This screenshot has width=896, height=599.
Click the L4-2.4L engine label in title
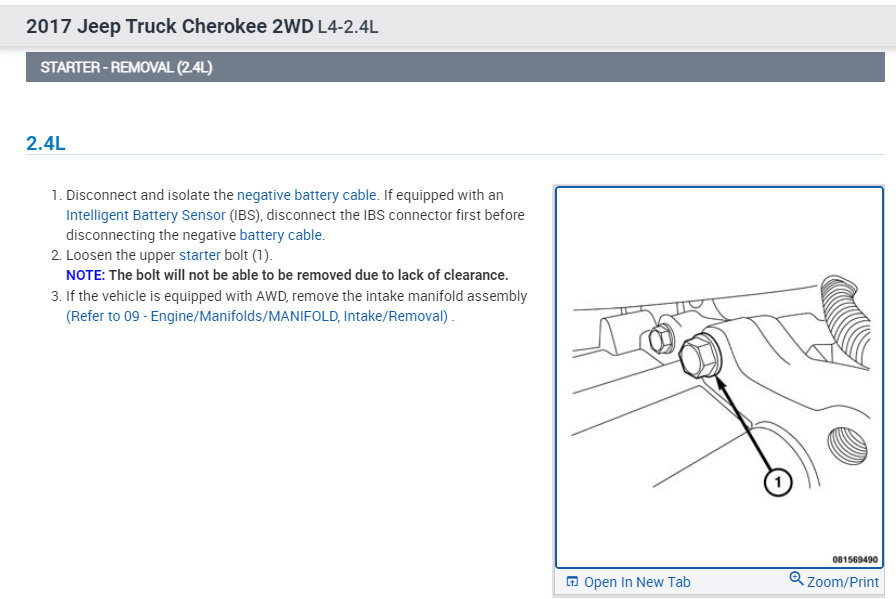348,27
